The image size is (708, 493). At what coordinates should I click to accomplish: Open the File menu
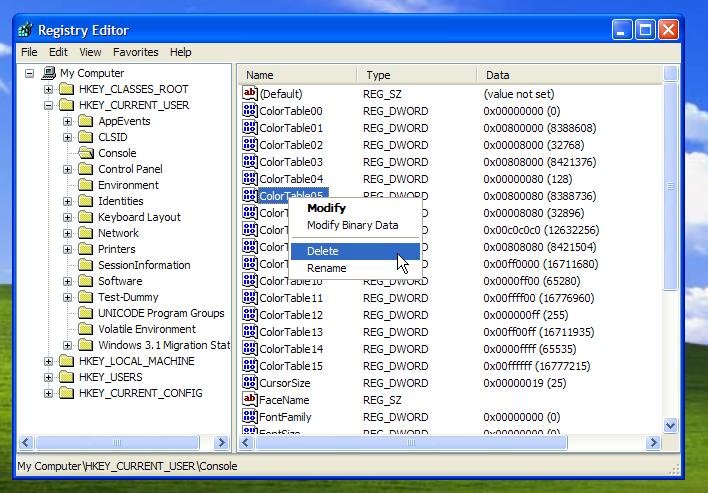[29, 52]
